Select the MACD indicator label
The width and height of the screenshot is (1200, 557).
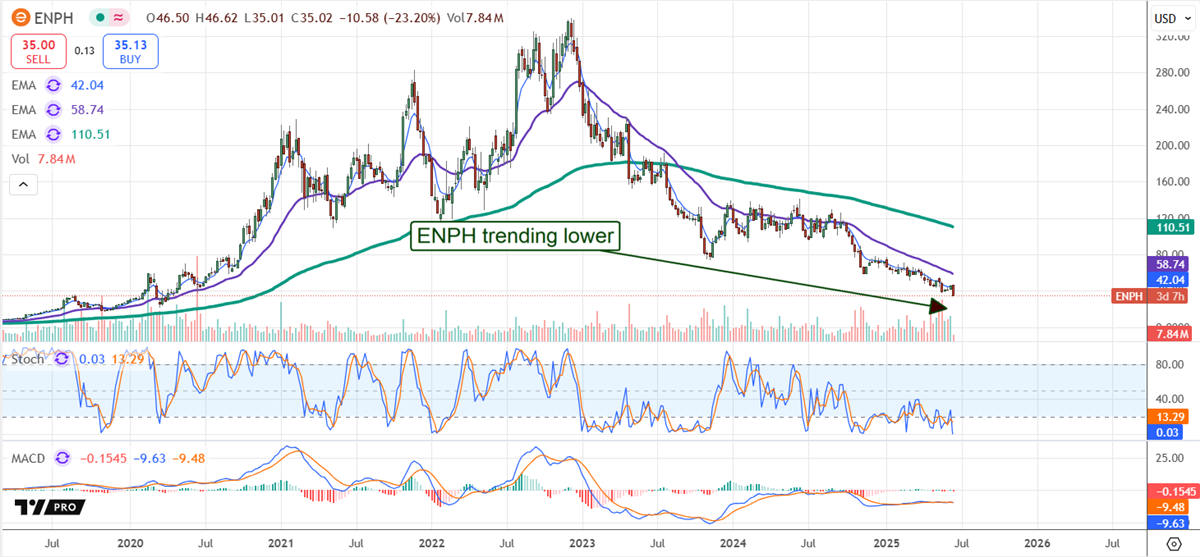[27, 457]
